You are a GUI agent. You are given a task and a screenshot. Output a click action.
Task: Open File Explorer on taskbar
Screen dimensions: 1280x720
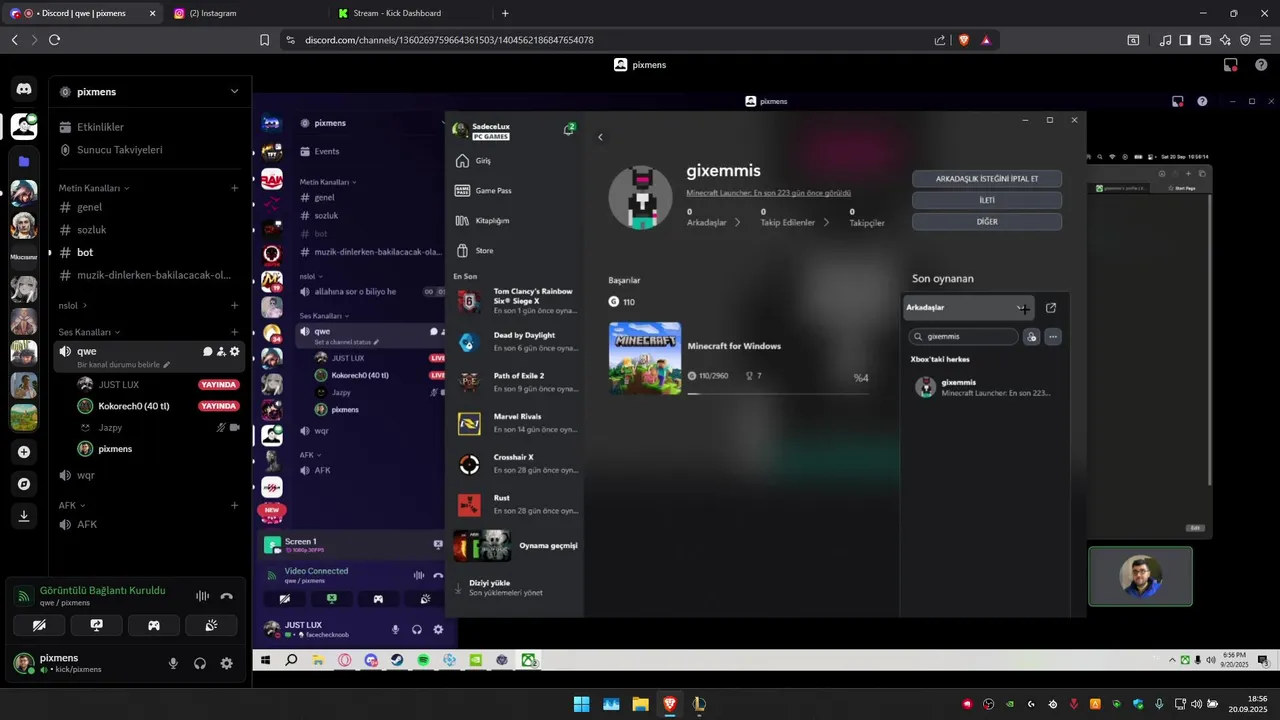click(640, 704)
